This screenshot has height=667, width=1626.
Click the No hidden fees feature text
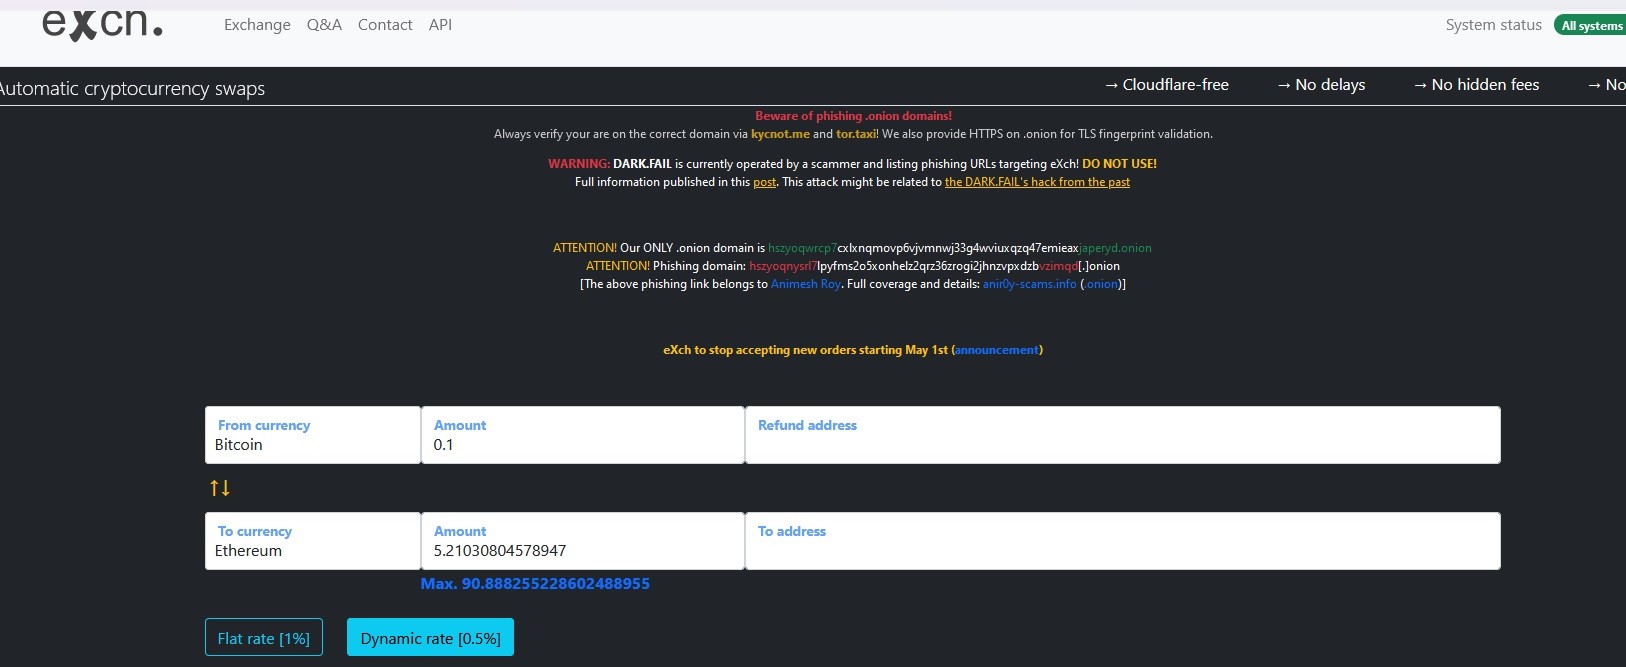point(1476,85)
